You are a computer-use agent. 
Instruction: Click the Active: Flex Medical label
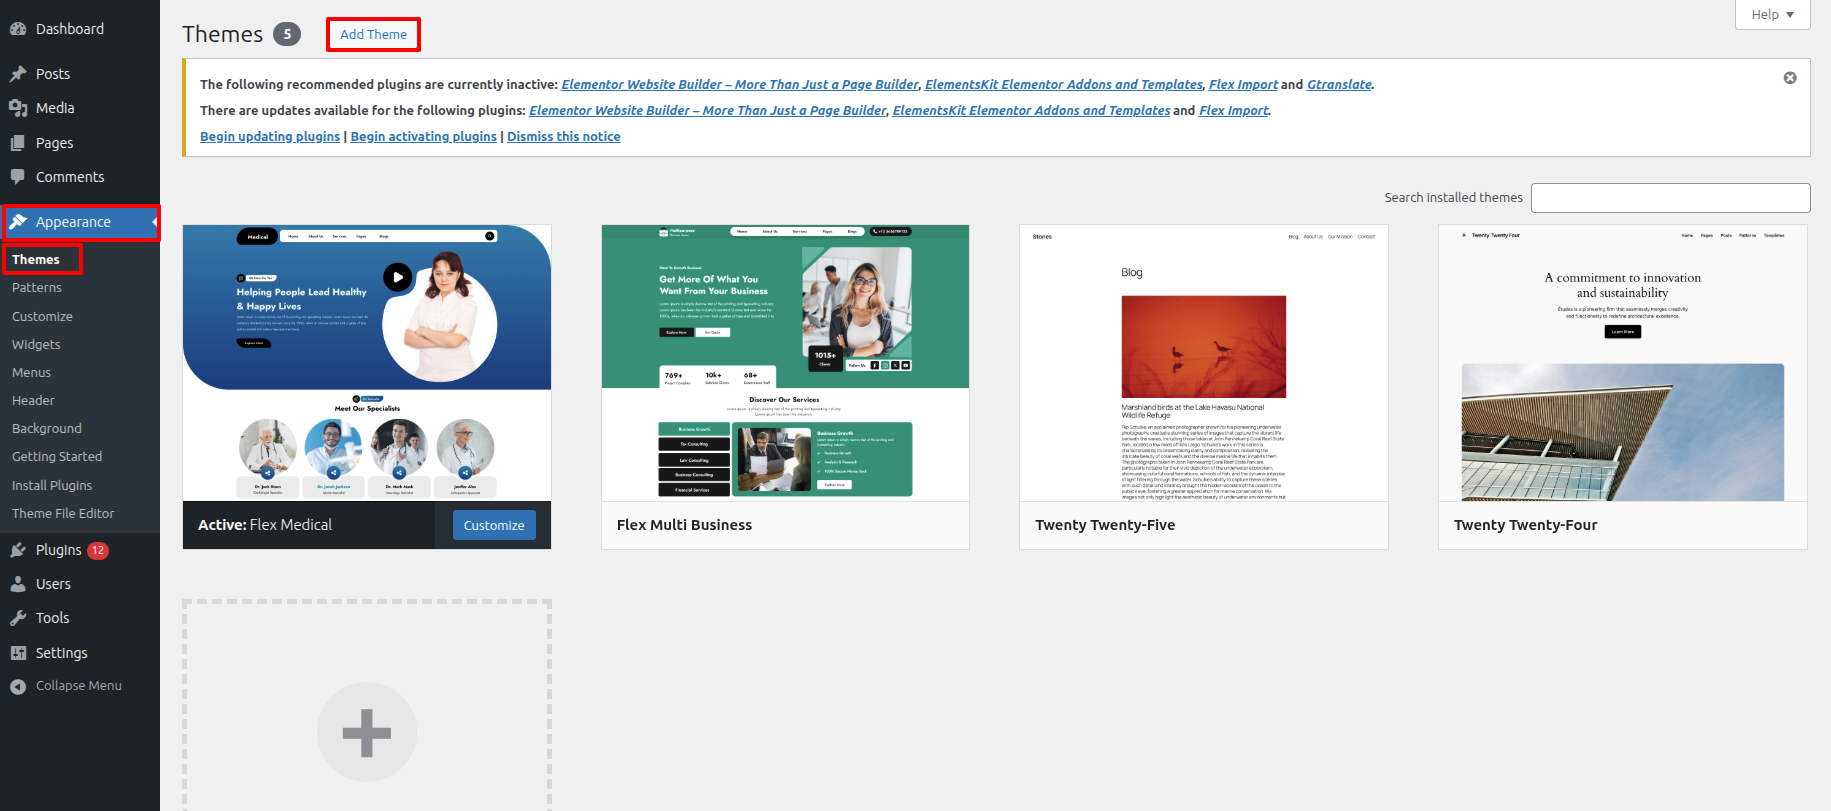[x=265, y=525]
